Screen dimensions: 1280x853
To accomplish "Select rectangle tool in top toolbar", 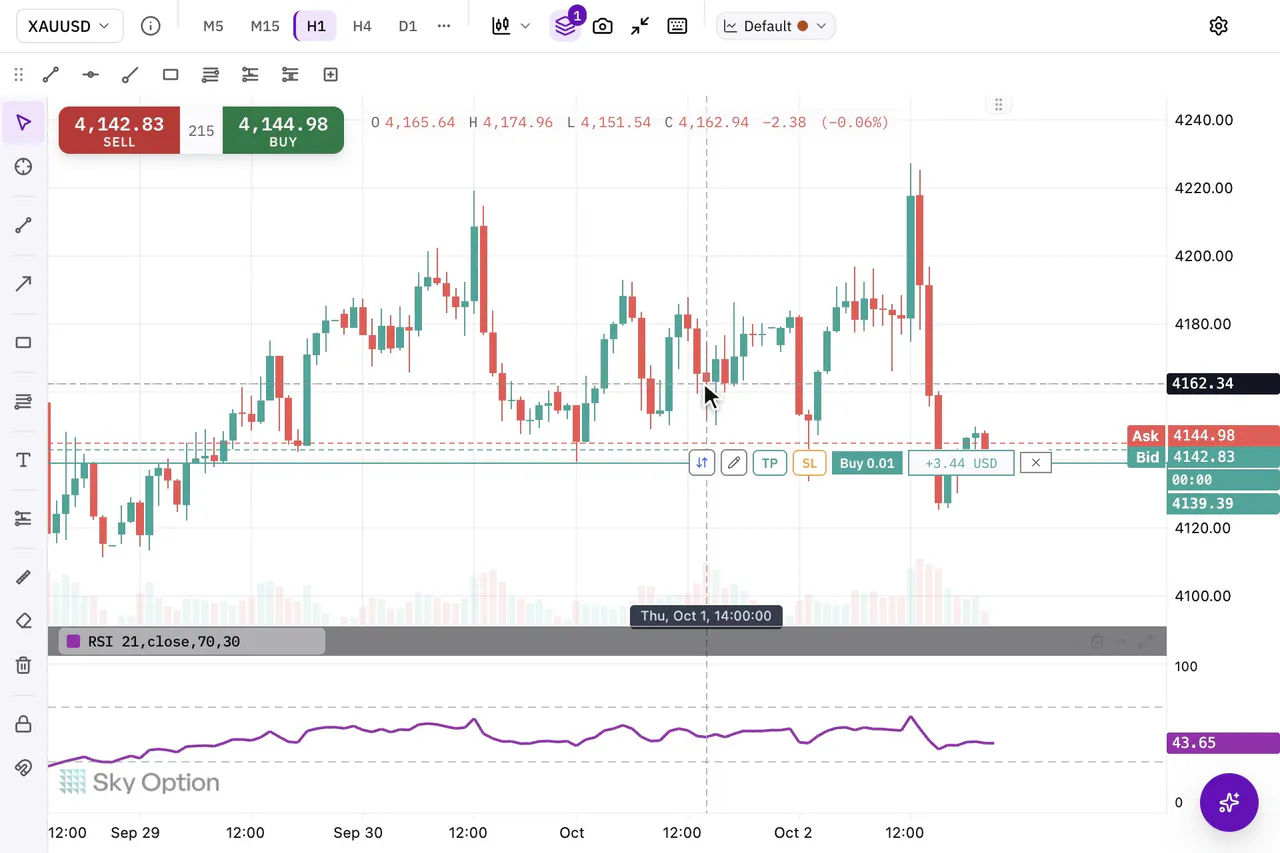I will click(x=170, y=74).
